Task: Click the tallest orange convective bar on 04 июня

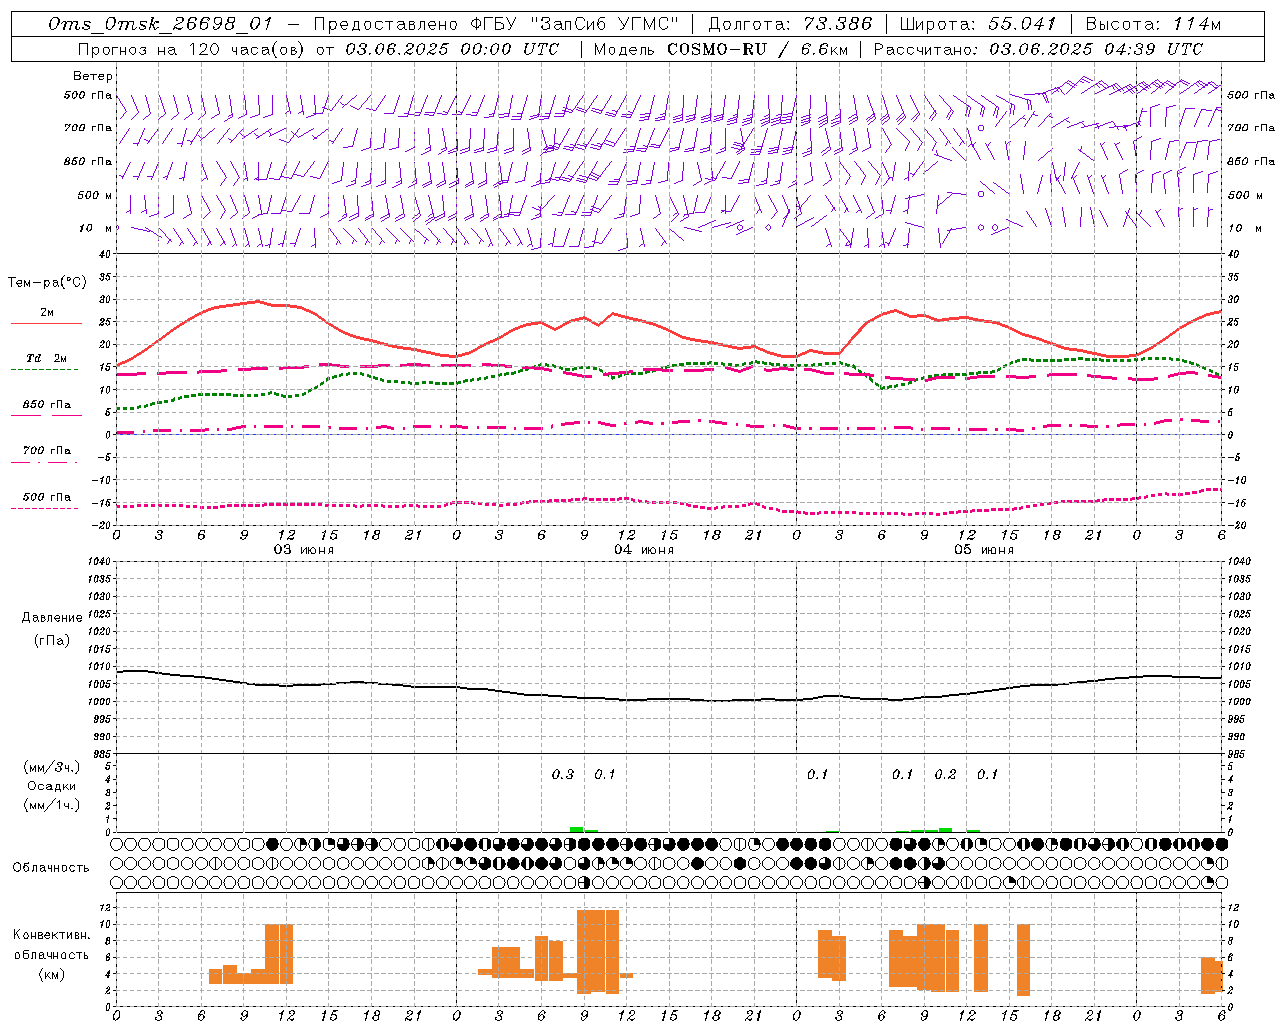Action: point(598,951)
